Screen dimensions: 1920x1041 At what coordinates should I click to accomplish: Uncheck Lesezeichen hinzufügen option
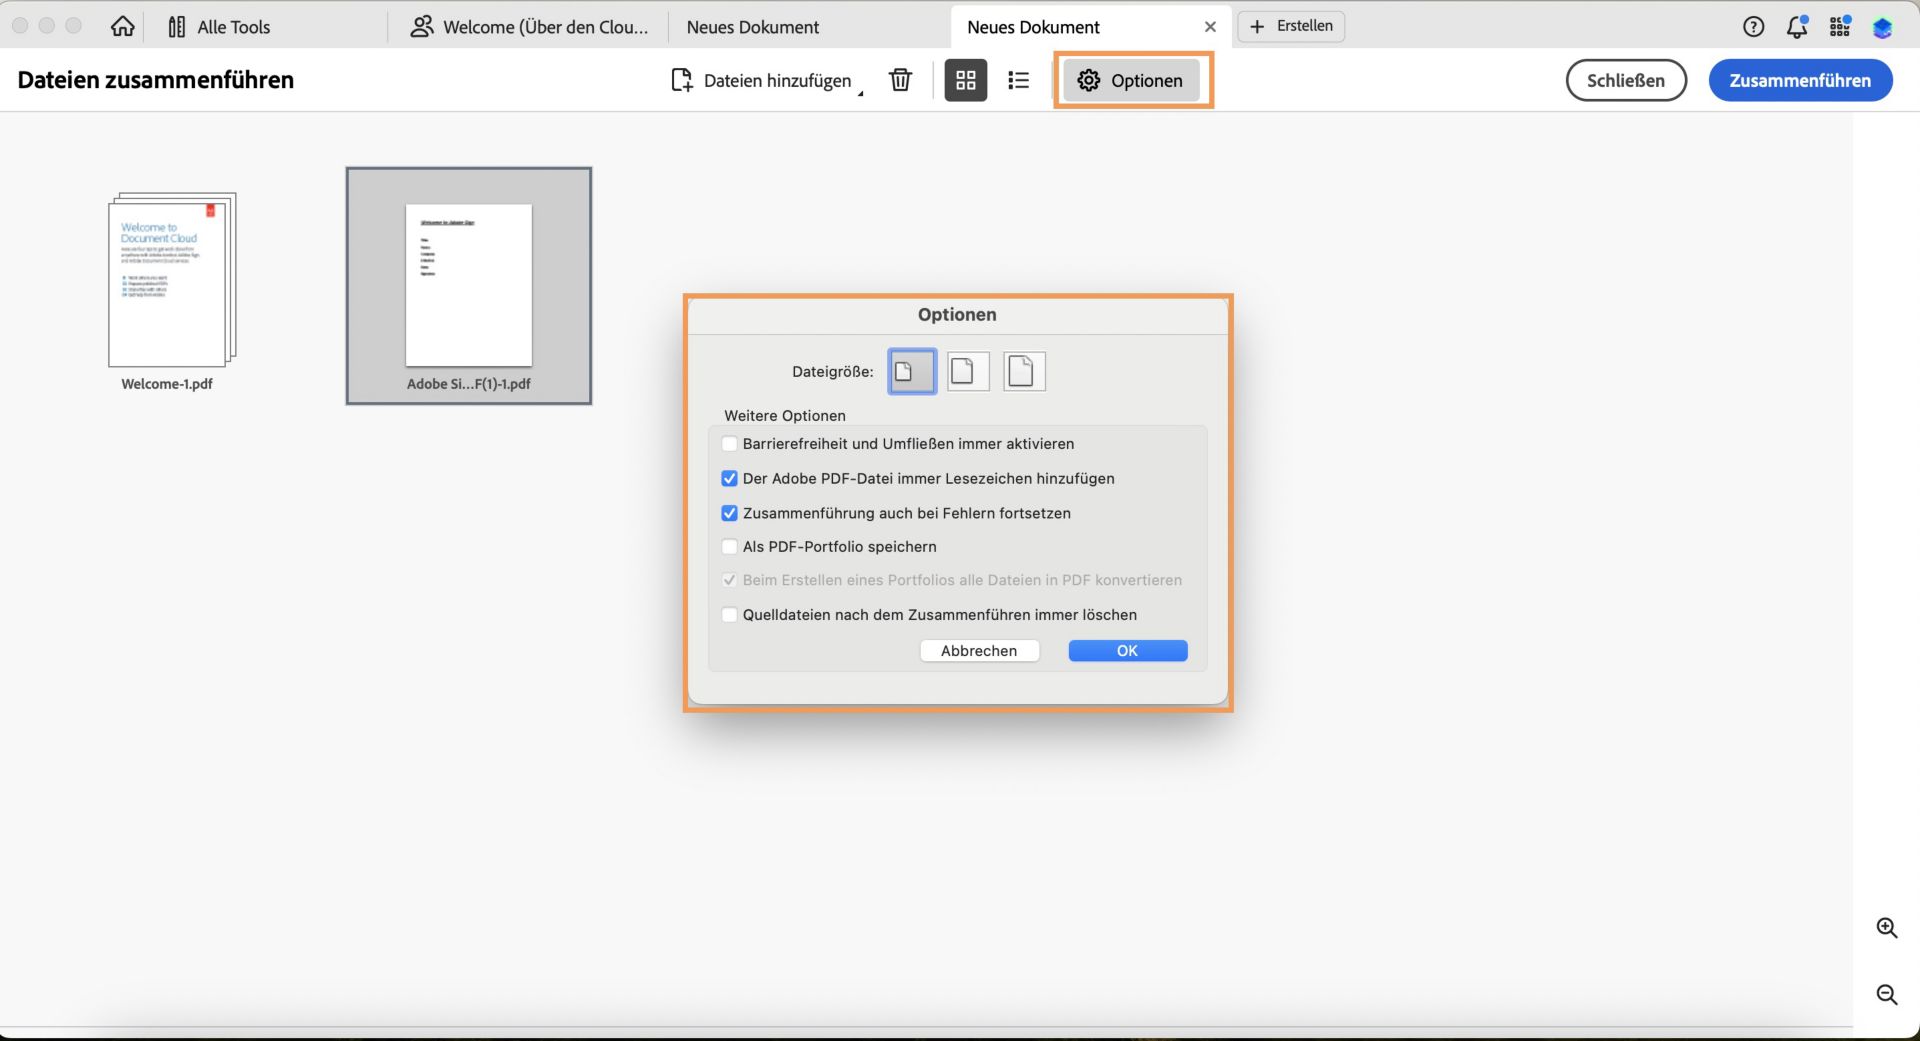(x=730, y=479)
